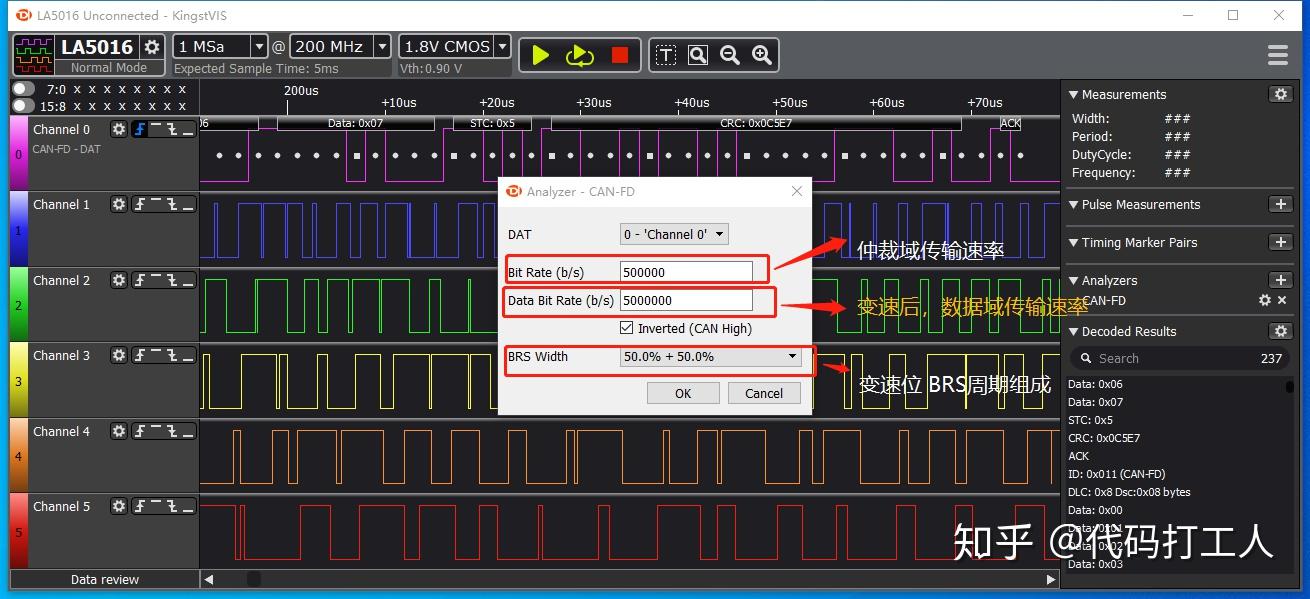Set falling-edge trigger on Channel 0
The height and width of the screenshot is (599, 1310).
[172, 129]
